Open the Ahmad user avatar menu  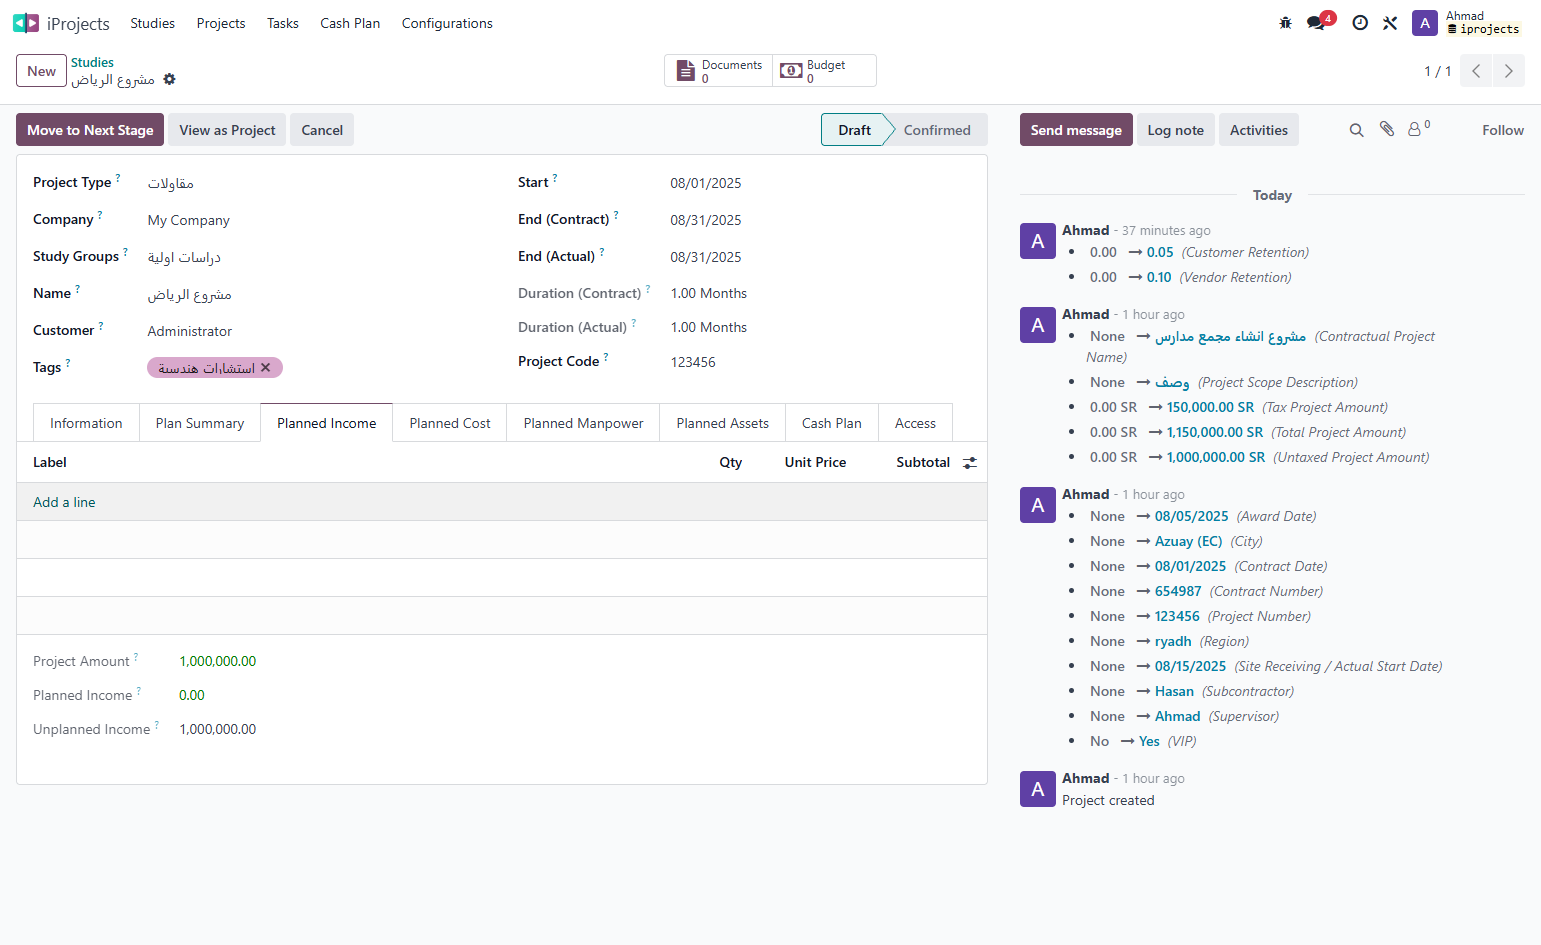(1425, 23)
